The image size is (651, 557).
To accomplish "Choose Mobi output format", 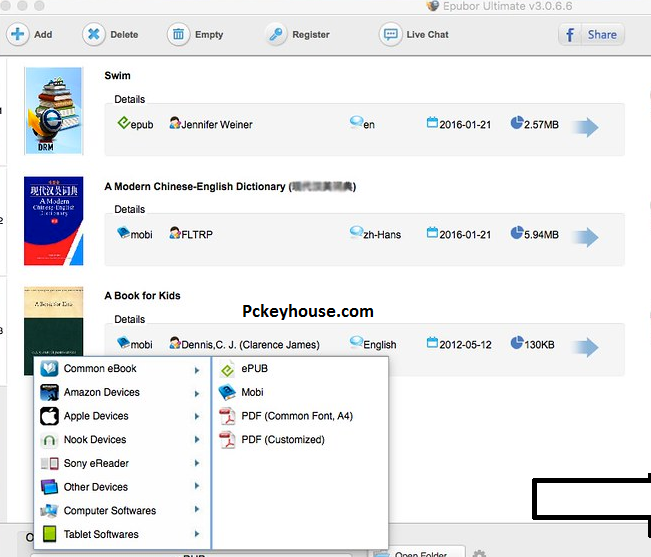I will coord(300,392).
